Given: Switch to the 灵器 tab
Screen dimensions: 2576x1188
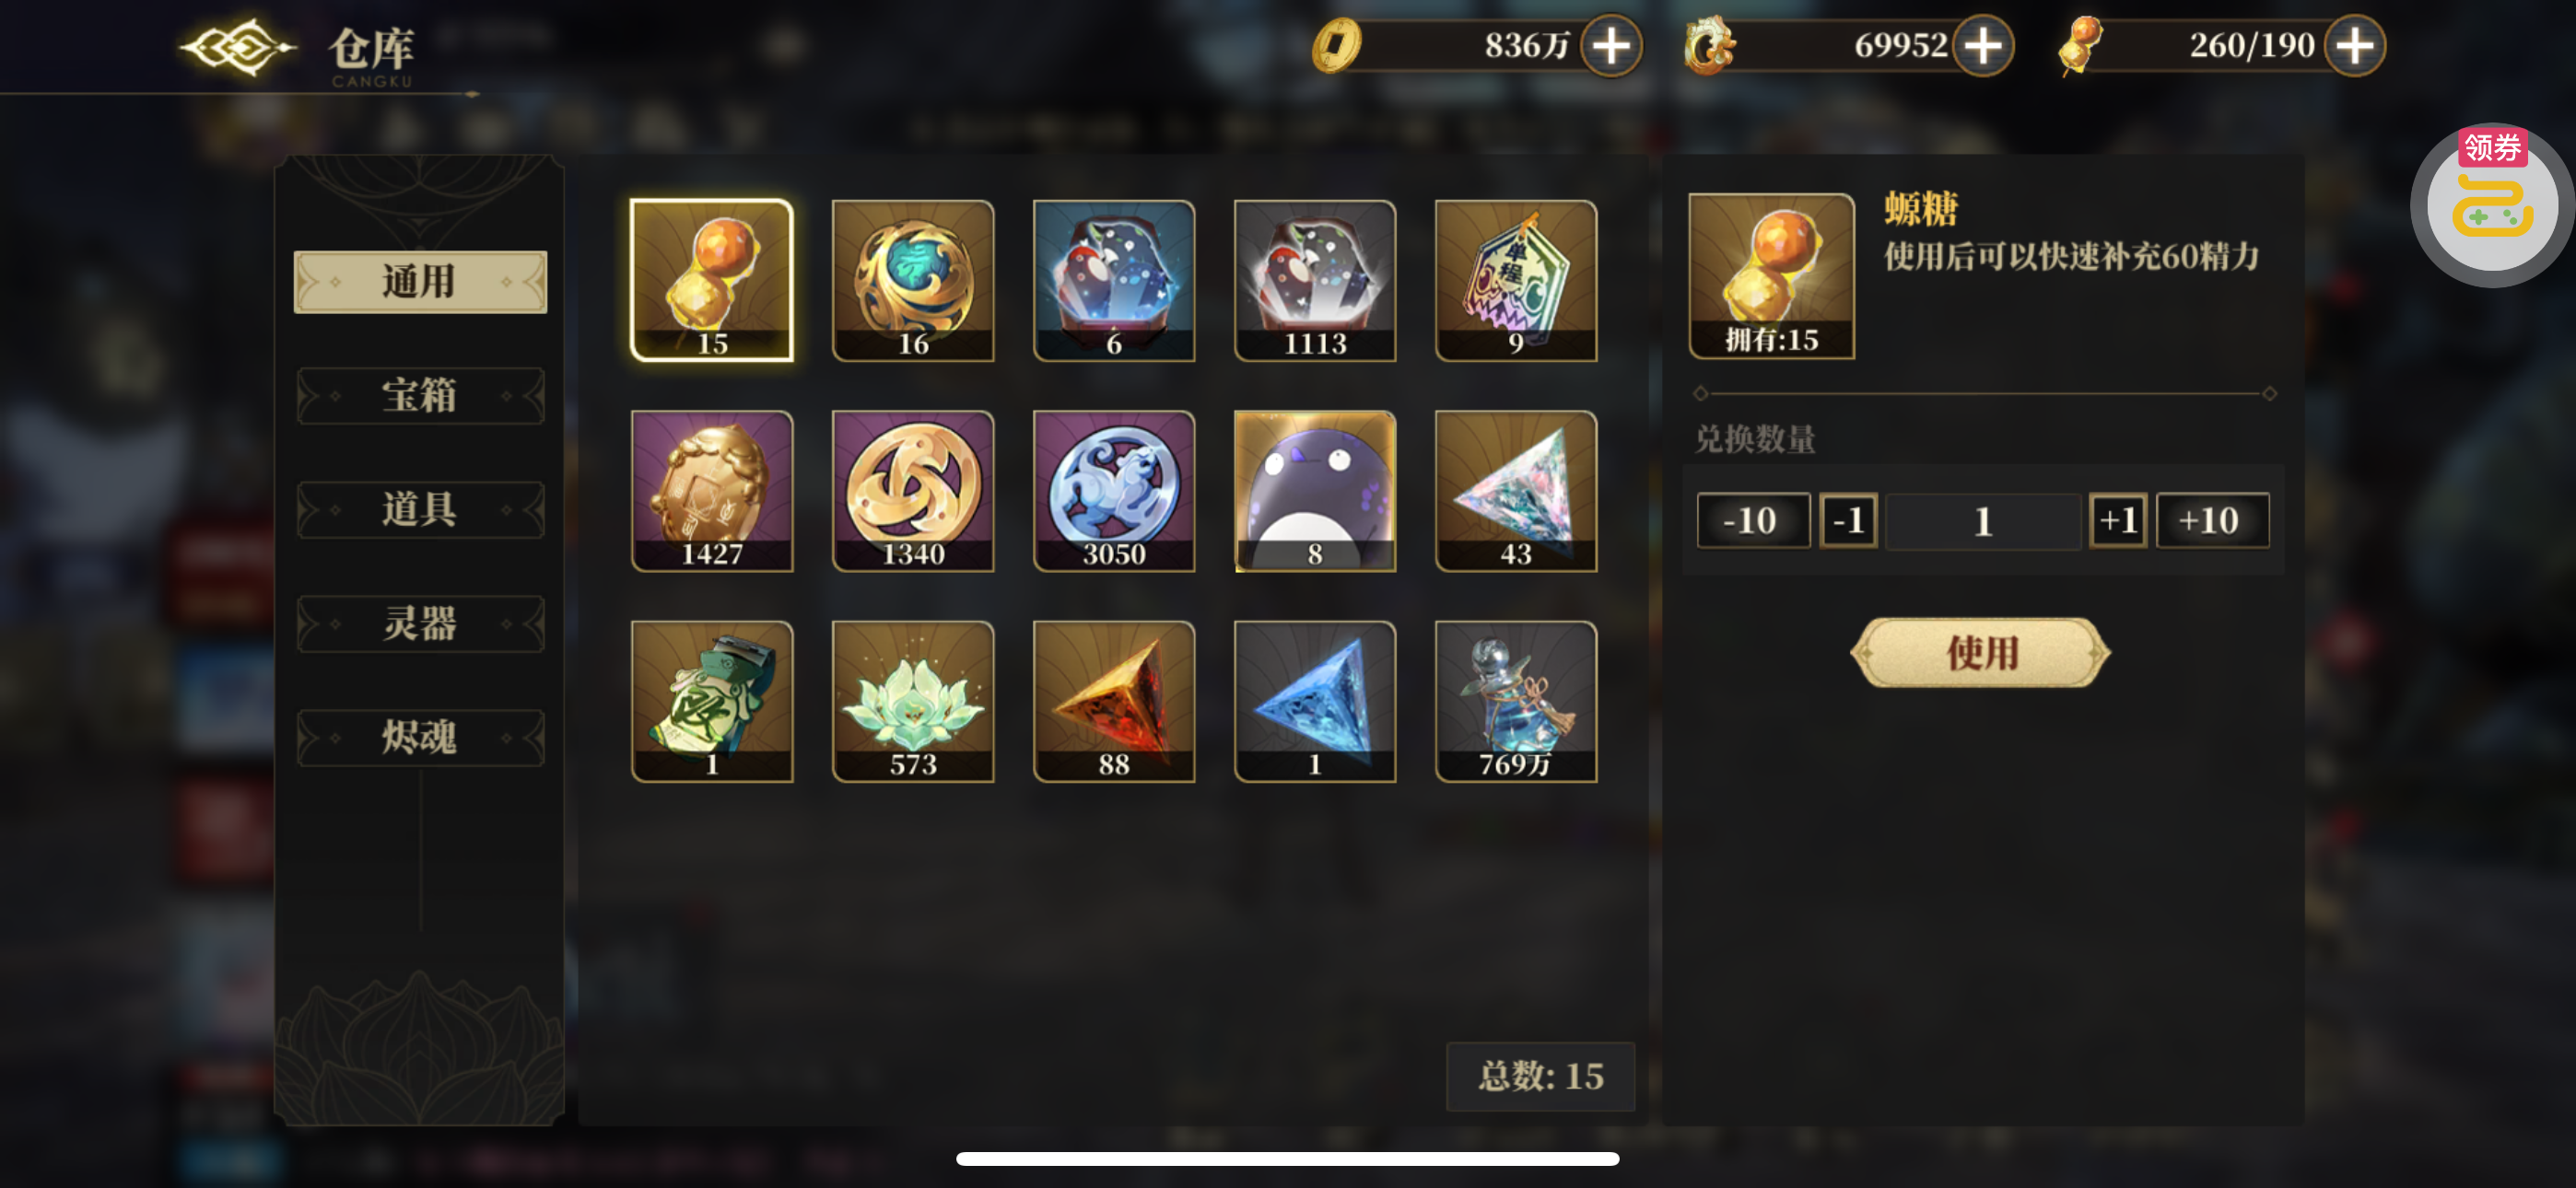Looking at the screenshot, I should click(420, 624).
